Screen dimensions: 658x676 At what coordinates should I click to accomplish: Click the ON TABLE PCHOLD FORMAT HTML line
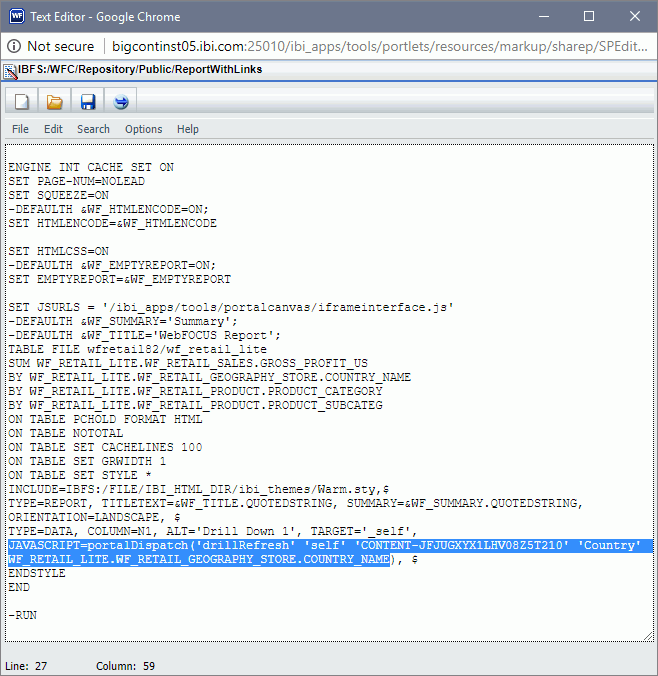click(105, 419)
